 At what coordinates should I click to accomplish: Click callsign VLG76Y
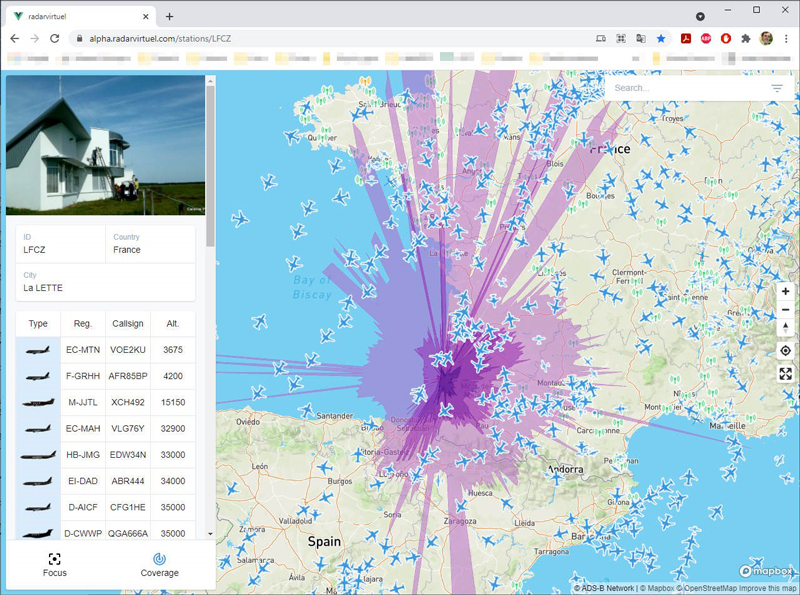click(128, 429)
